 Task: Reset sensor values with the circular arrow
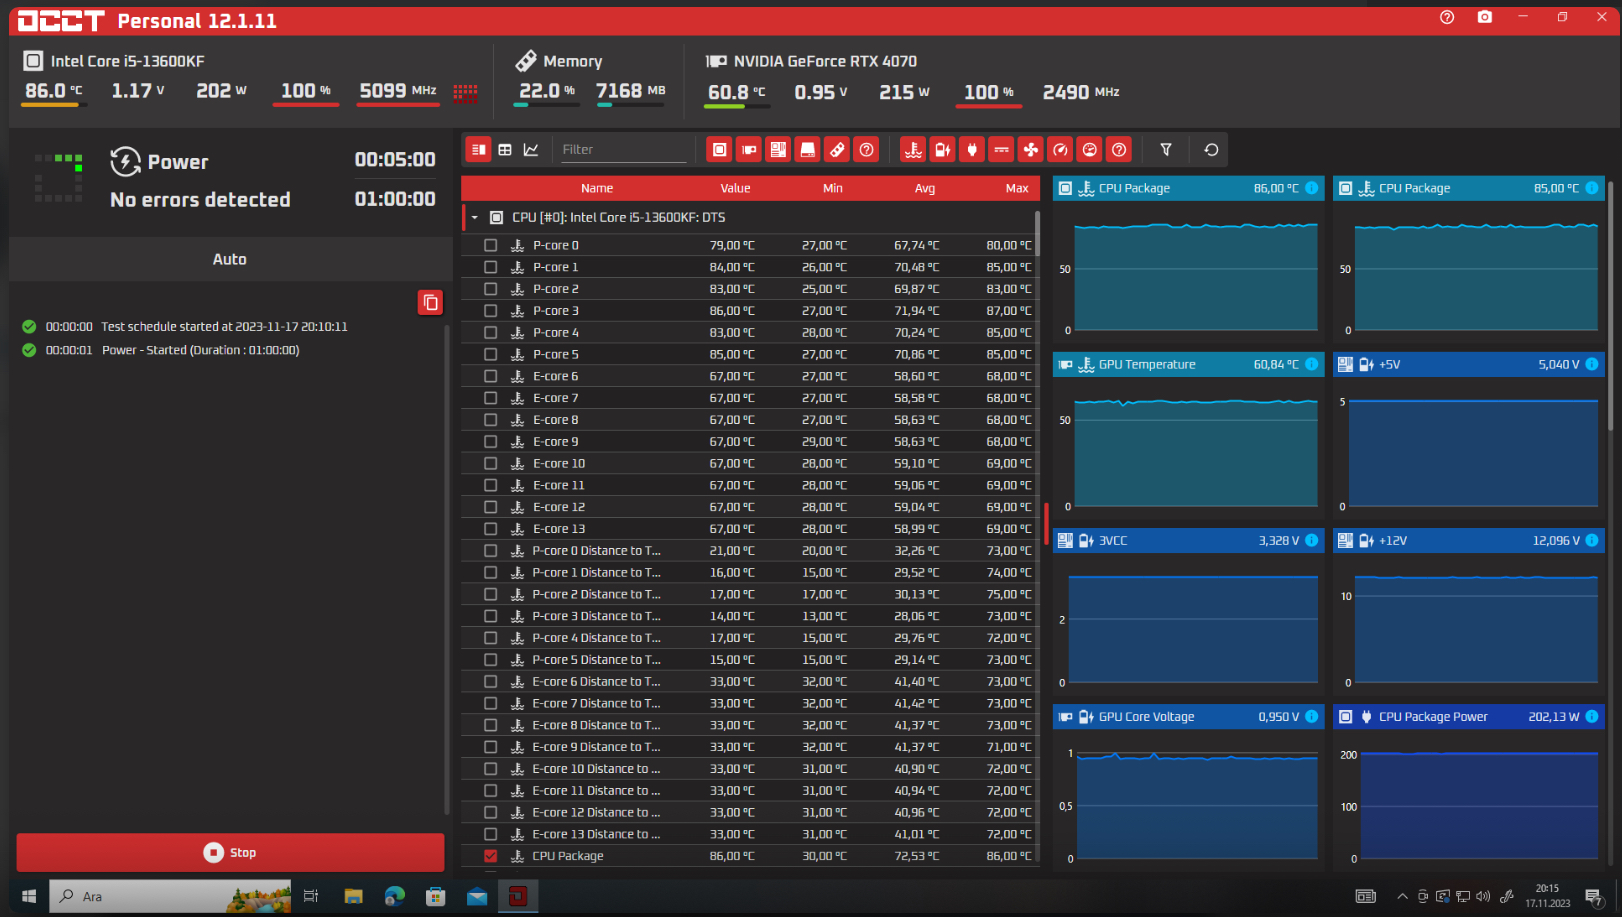point(1212,150)
